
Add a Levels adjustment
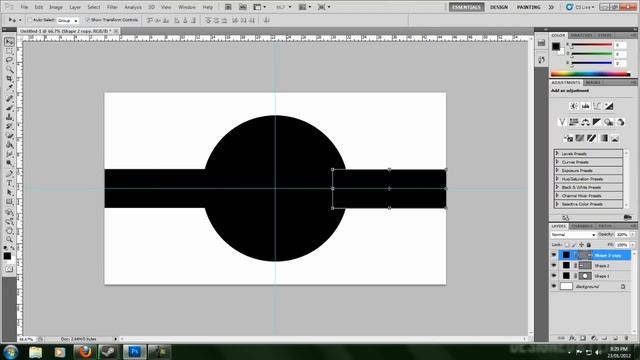(x=585, y=106)
